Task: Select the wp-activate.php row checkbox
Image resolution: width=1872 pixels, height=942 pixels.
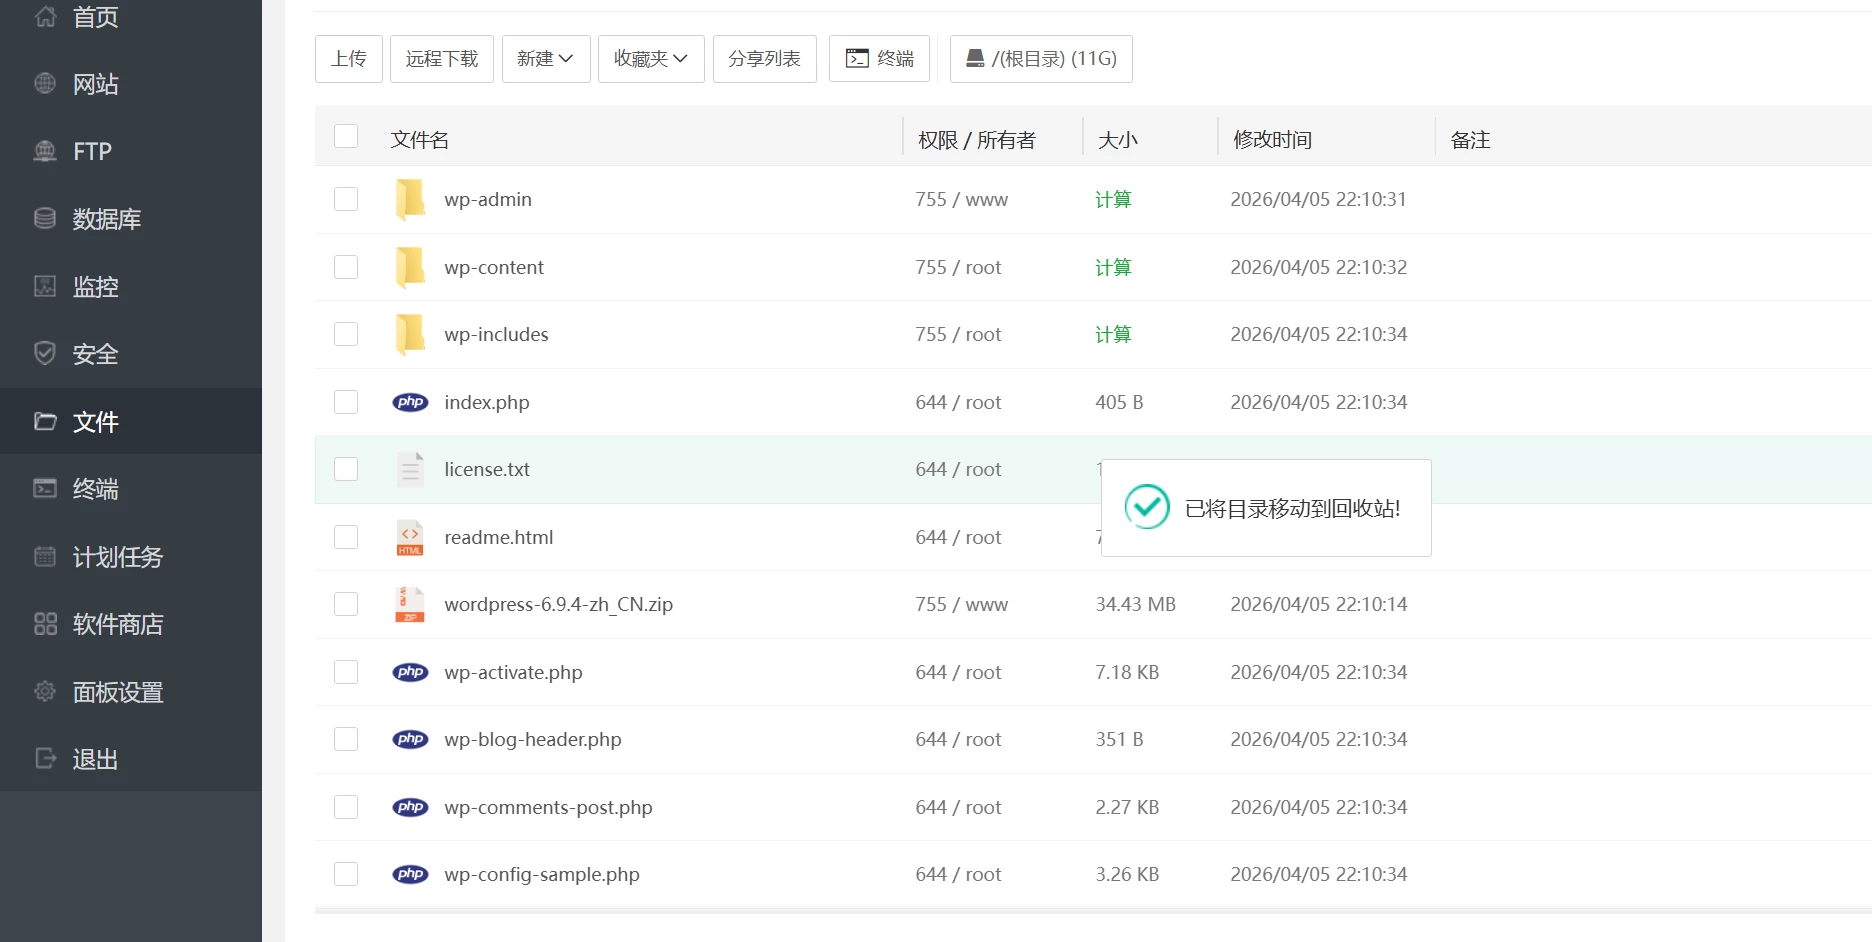Action: (346, 672)
